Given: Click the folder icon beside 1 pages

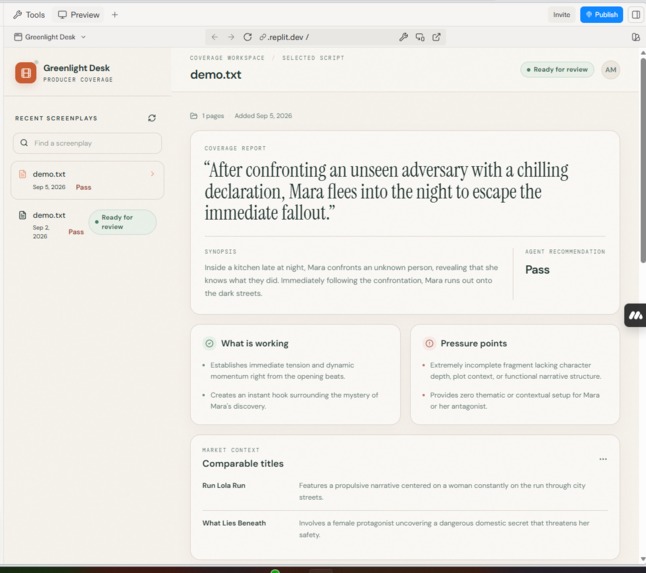Looking at the screenshot, I should (x=194, y=116).
